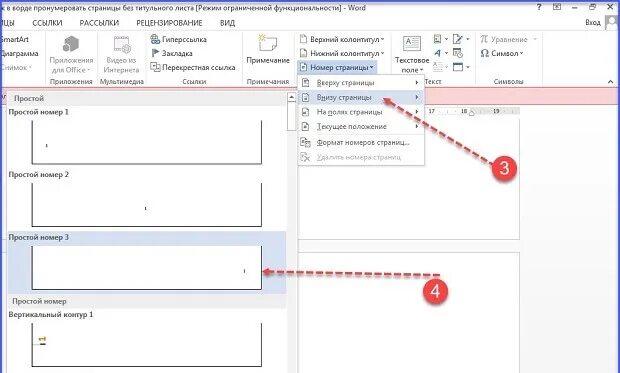Viewport: 620px width, 373px height.
Task: Collapse the ribbon with the chevron
Action: [611, 81]
